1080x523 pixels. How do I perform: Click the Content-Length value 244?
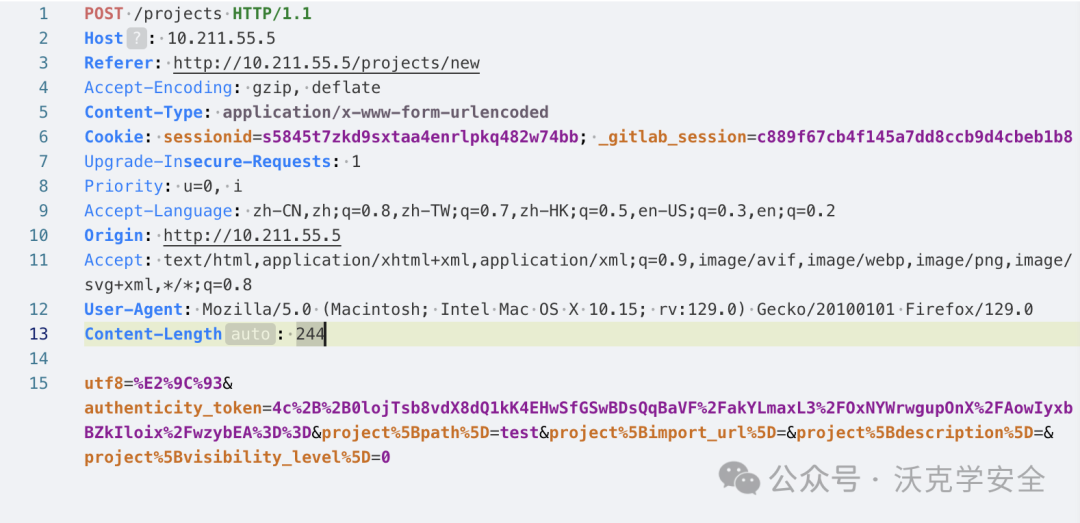tap(310, 335)
